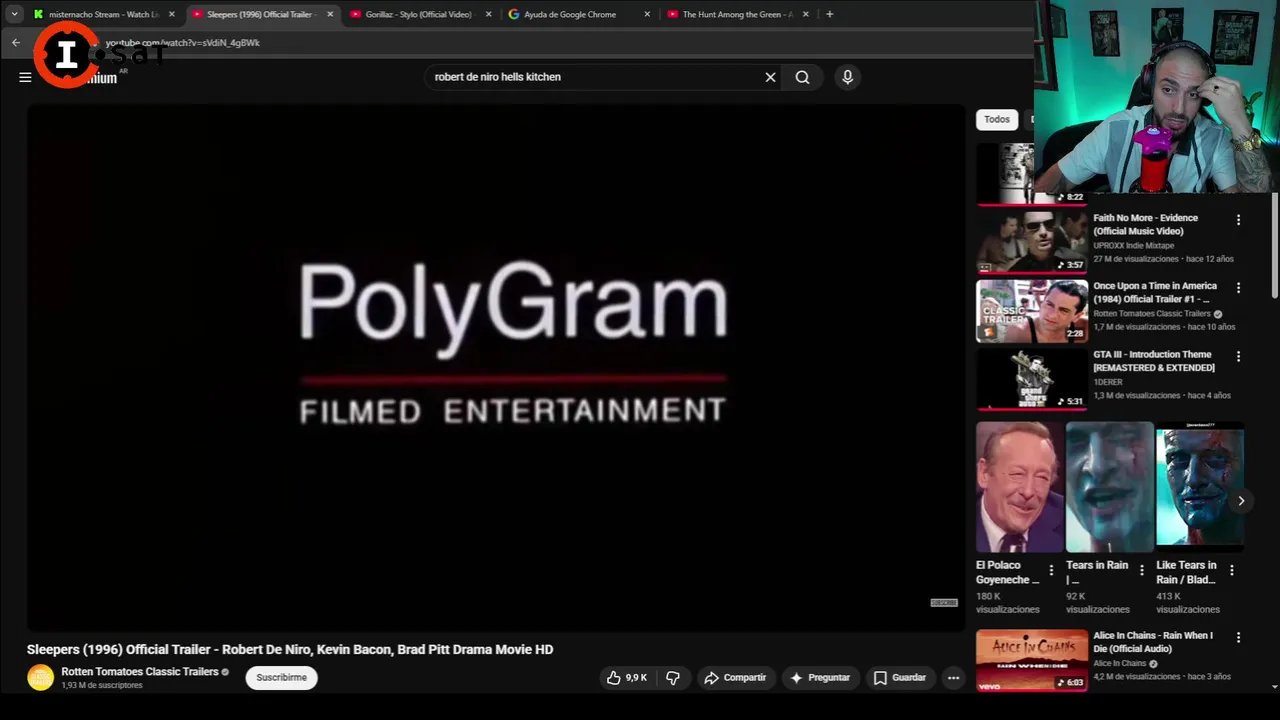This screenshot has height=720, width=1280.
Task: Open Rotten Tomatoes Classic Trailers channel name
Action: pyautogui.click(x=140, y=672)
